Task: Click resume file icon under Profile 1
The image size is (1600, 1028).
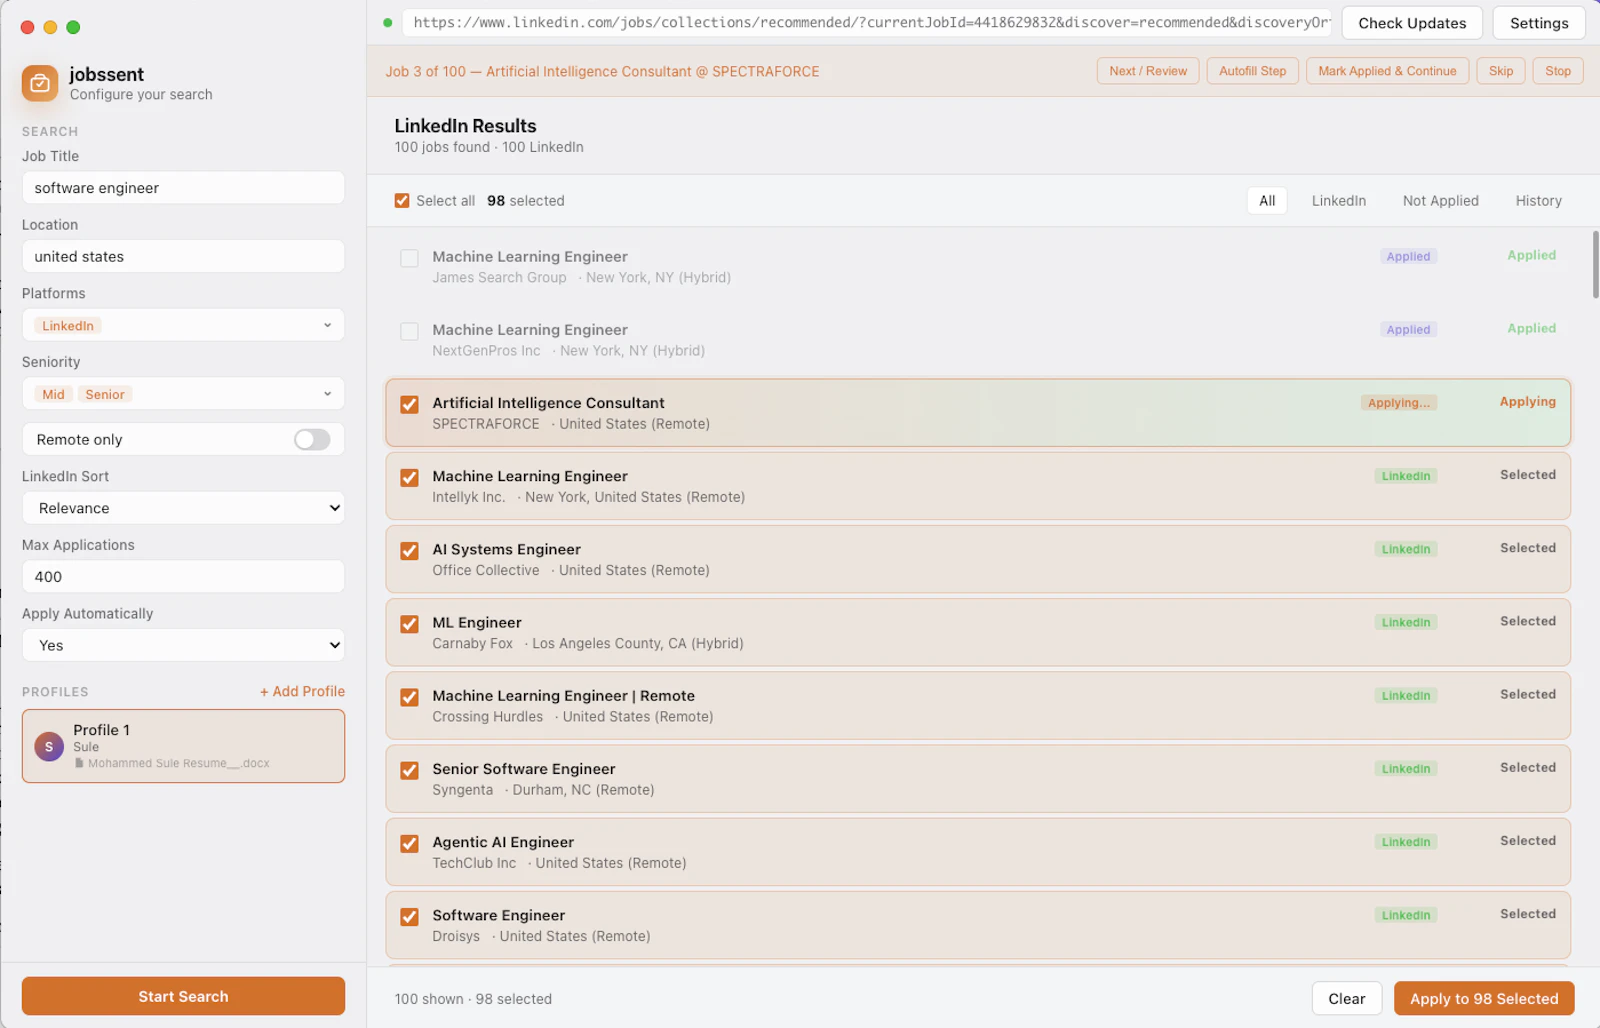Action: coord(79,763)
